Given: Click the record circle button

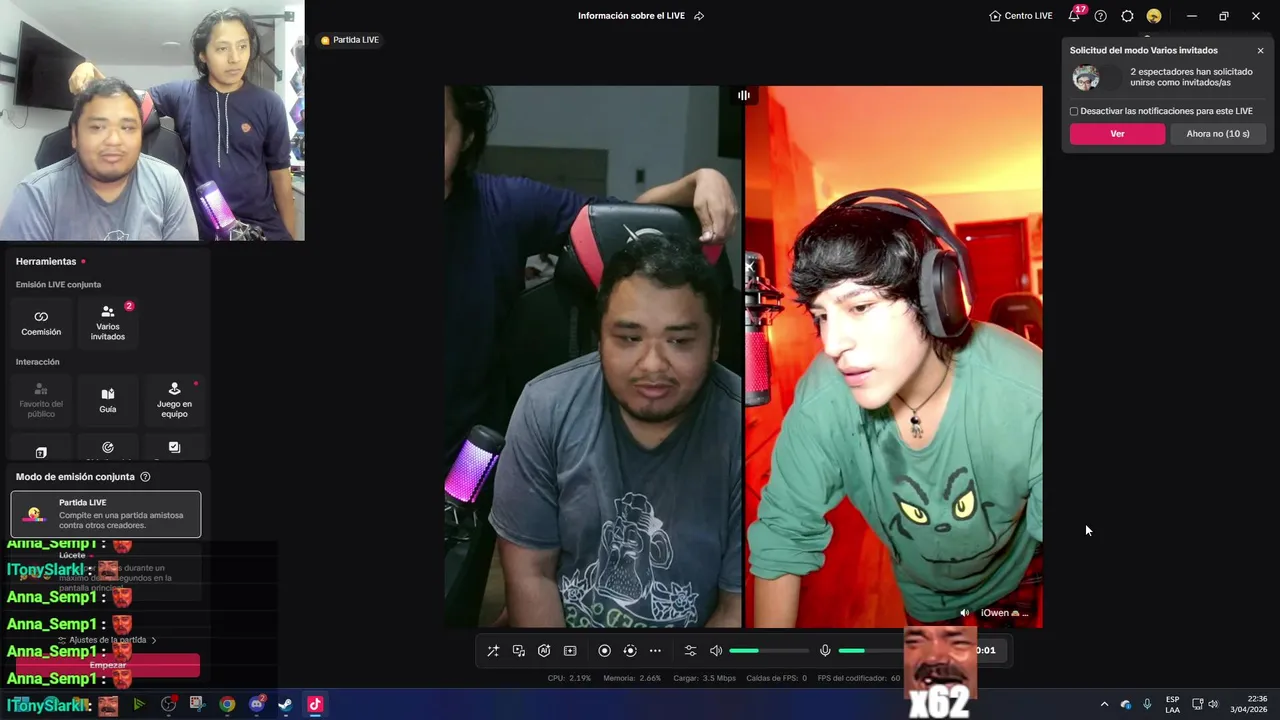Looking at the screenshot, I should pos(604,651).
